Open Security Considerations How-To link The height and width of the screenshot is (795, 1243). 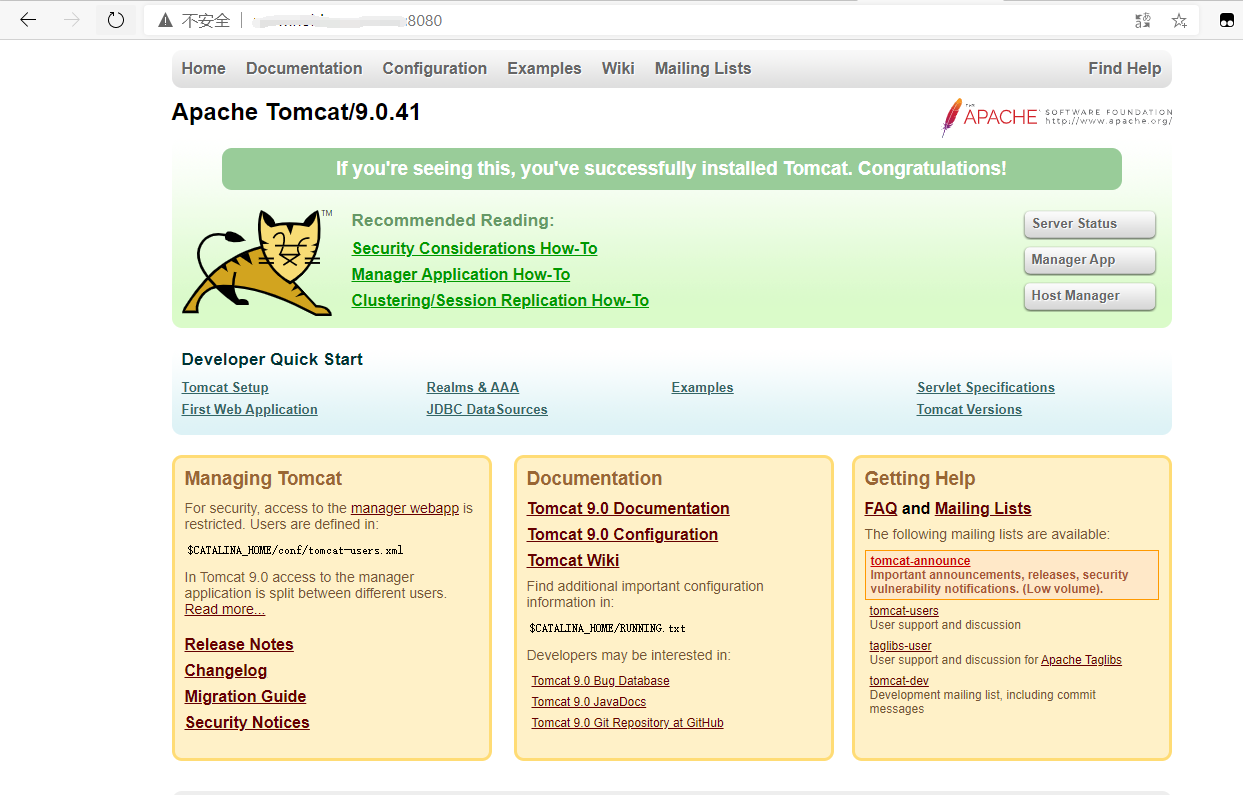pos(475,248)
